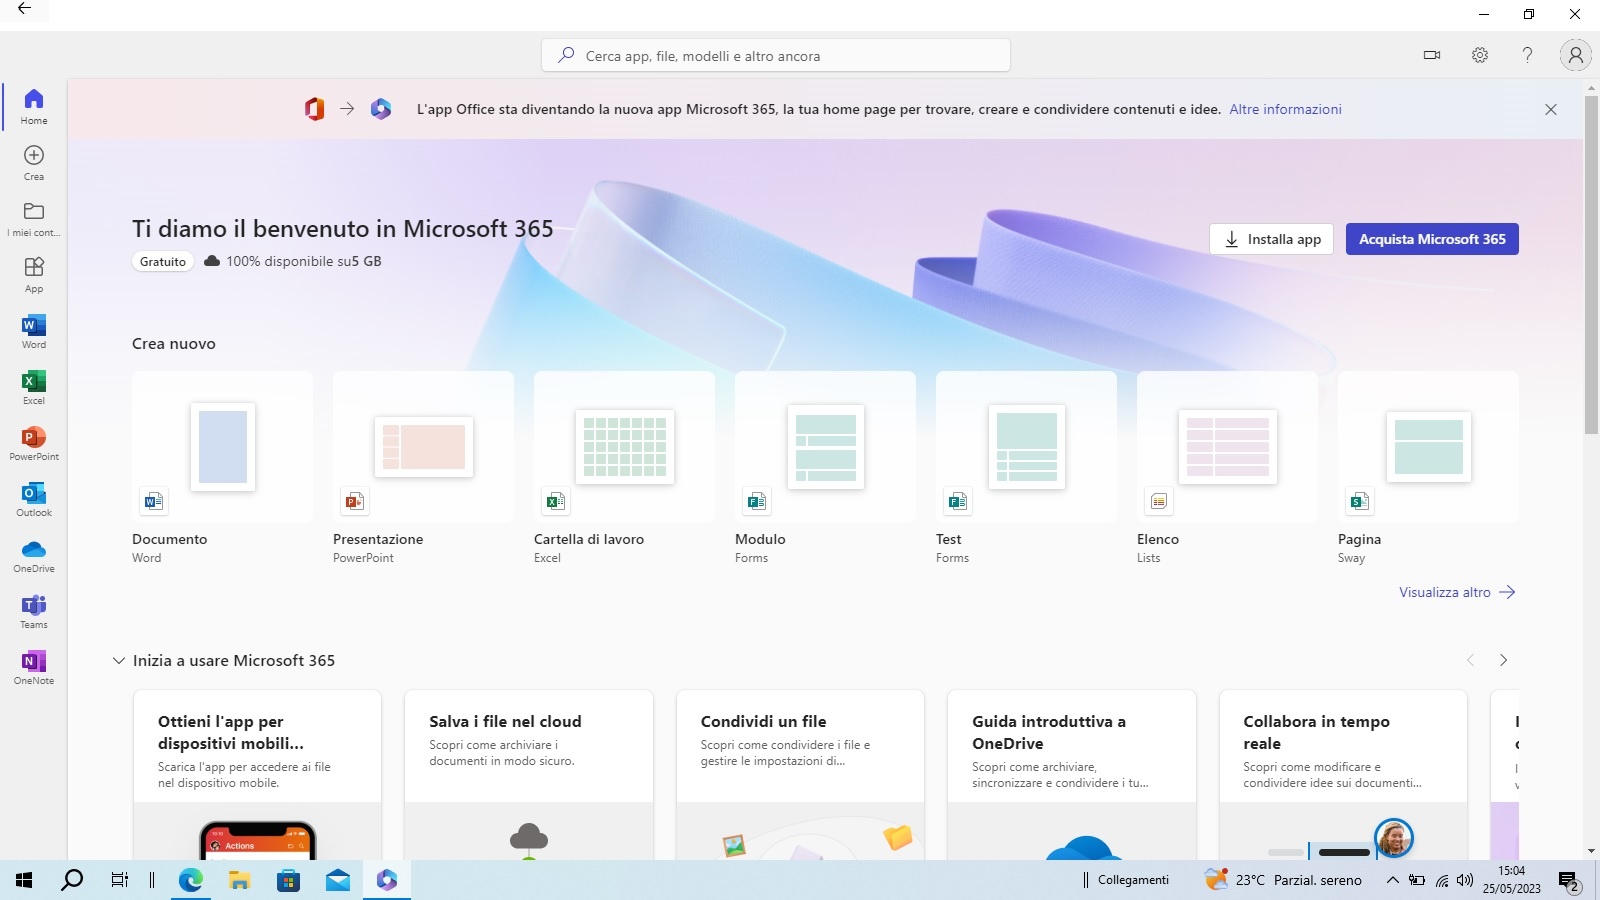Open the 'Condividi un file' card
1600x900 pixels.
click(x=800, y=775)
